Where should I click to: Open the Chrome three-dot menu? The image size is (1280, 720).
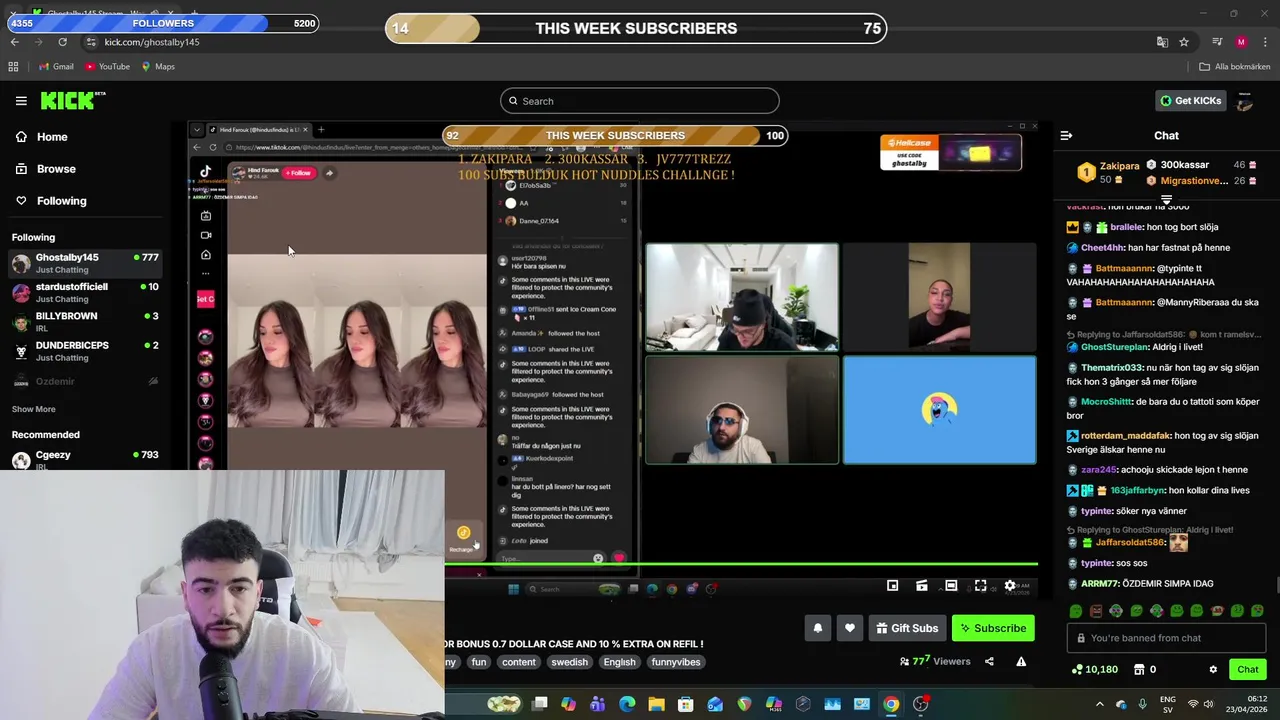1265,42
